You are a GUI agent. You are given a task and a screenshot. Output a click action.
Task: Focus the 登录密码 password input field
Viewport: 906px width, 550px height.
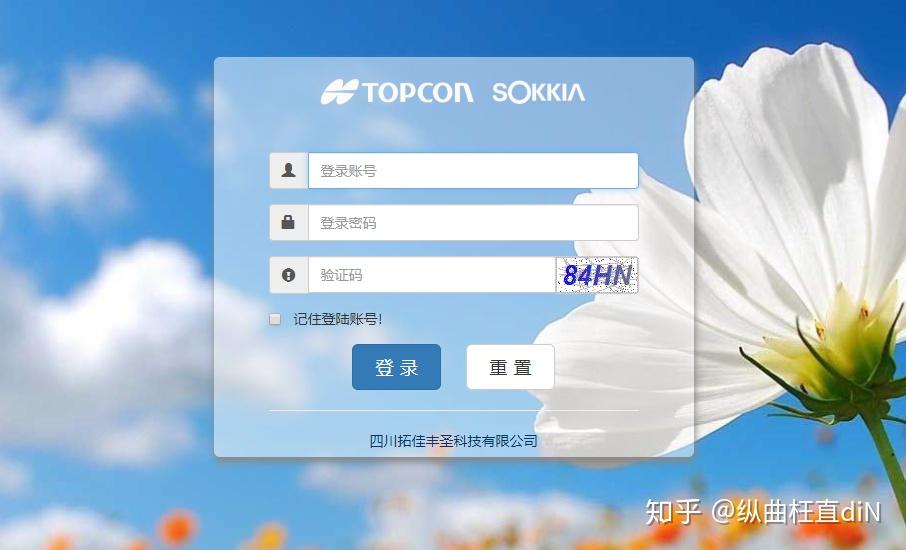tap(473, 222)
